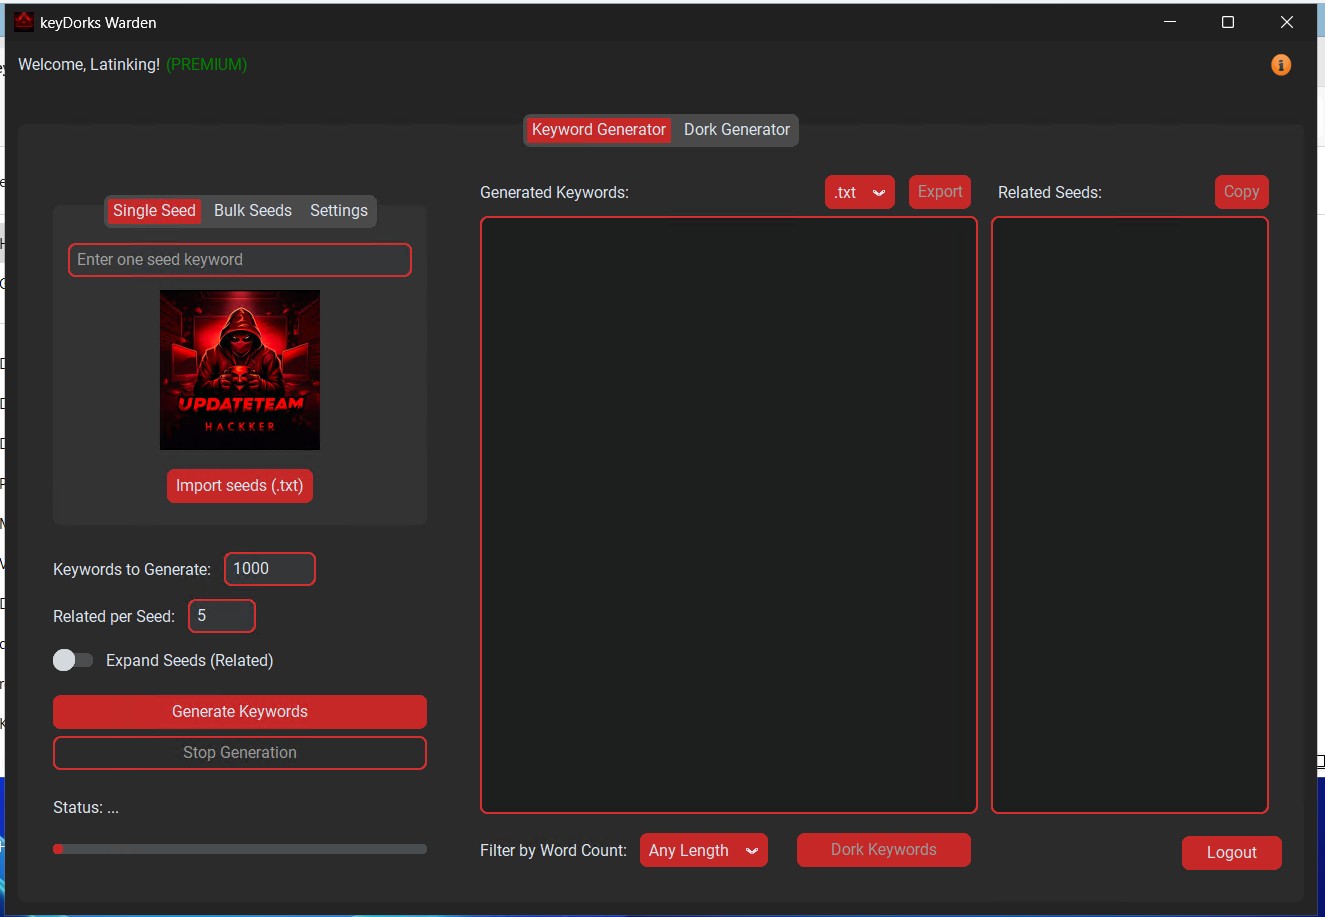Open the .txt export format dropdown
The width and height of the screenshot is (1325, 917).
859,193
